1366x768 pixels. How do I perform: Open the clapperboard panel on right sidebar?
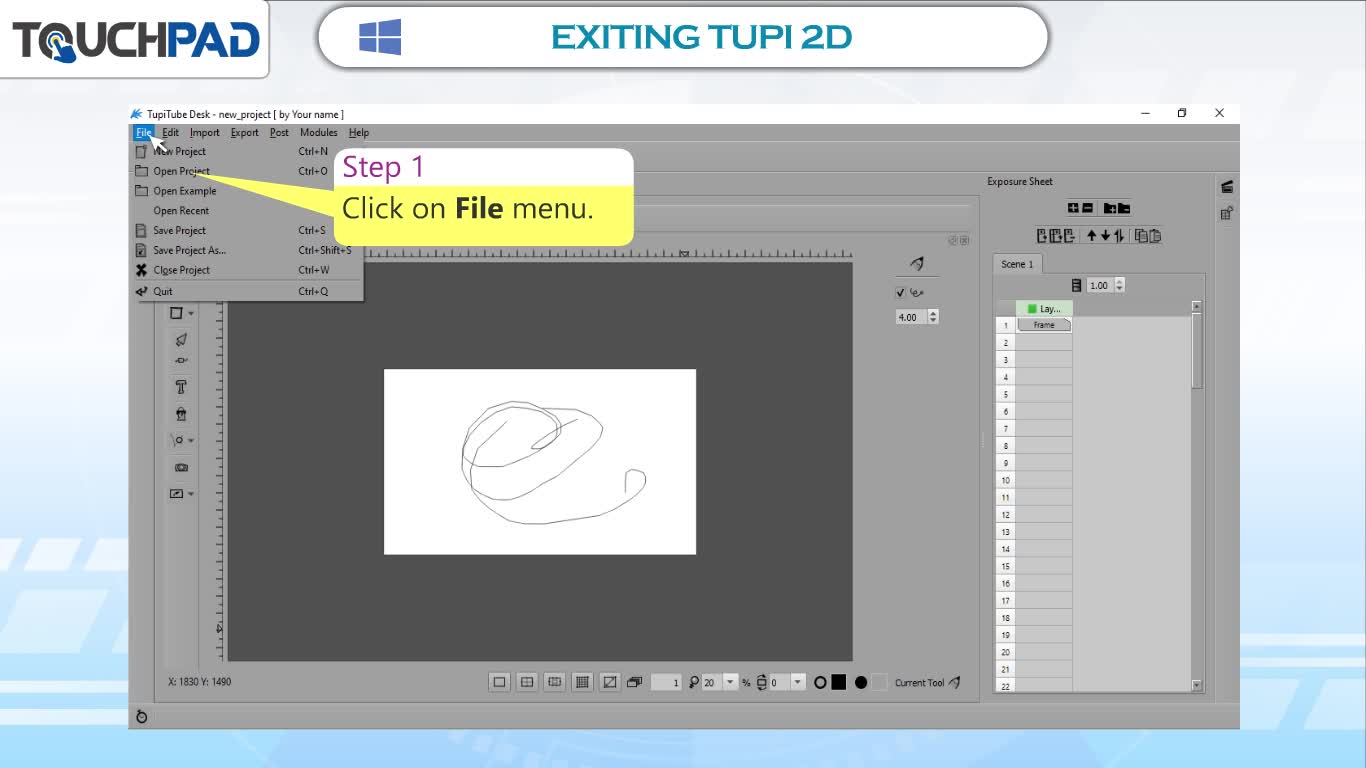coord(1227,187)
